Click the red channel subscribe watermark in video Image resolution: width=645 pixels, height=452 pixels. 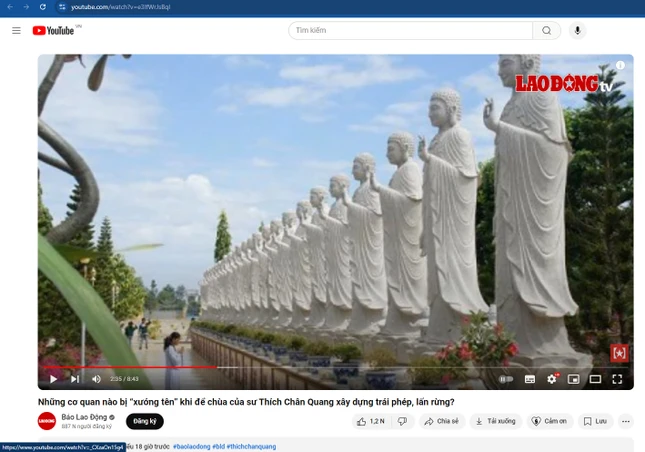coord(619,353)
